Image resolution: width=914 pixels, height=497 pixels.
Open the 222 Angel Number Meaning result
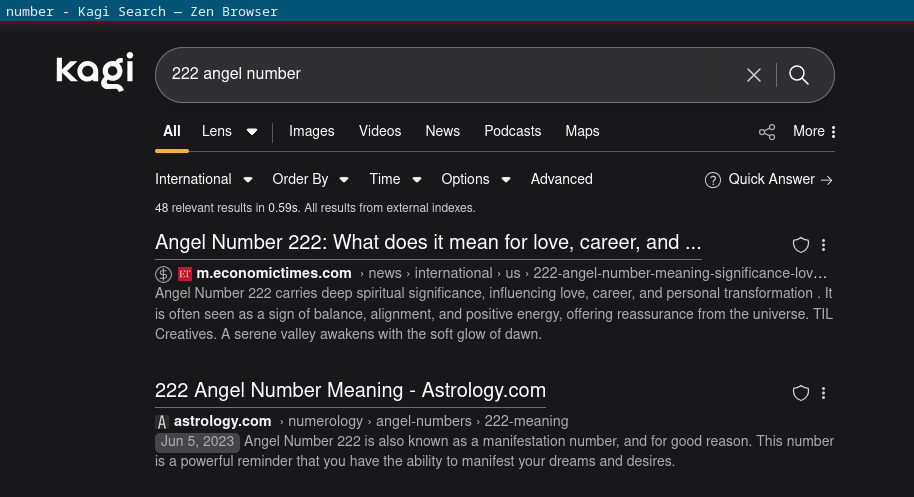(x=350, y=390)
